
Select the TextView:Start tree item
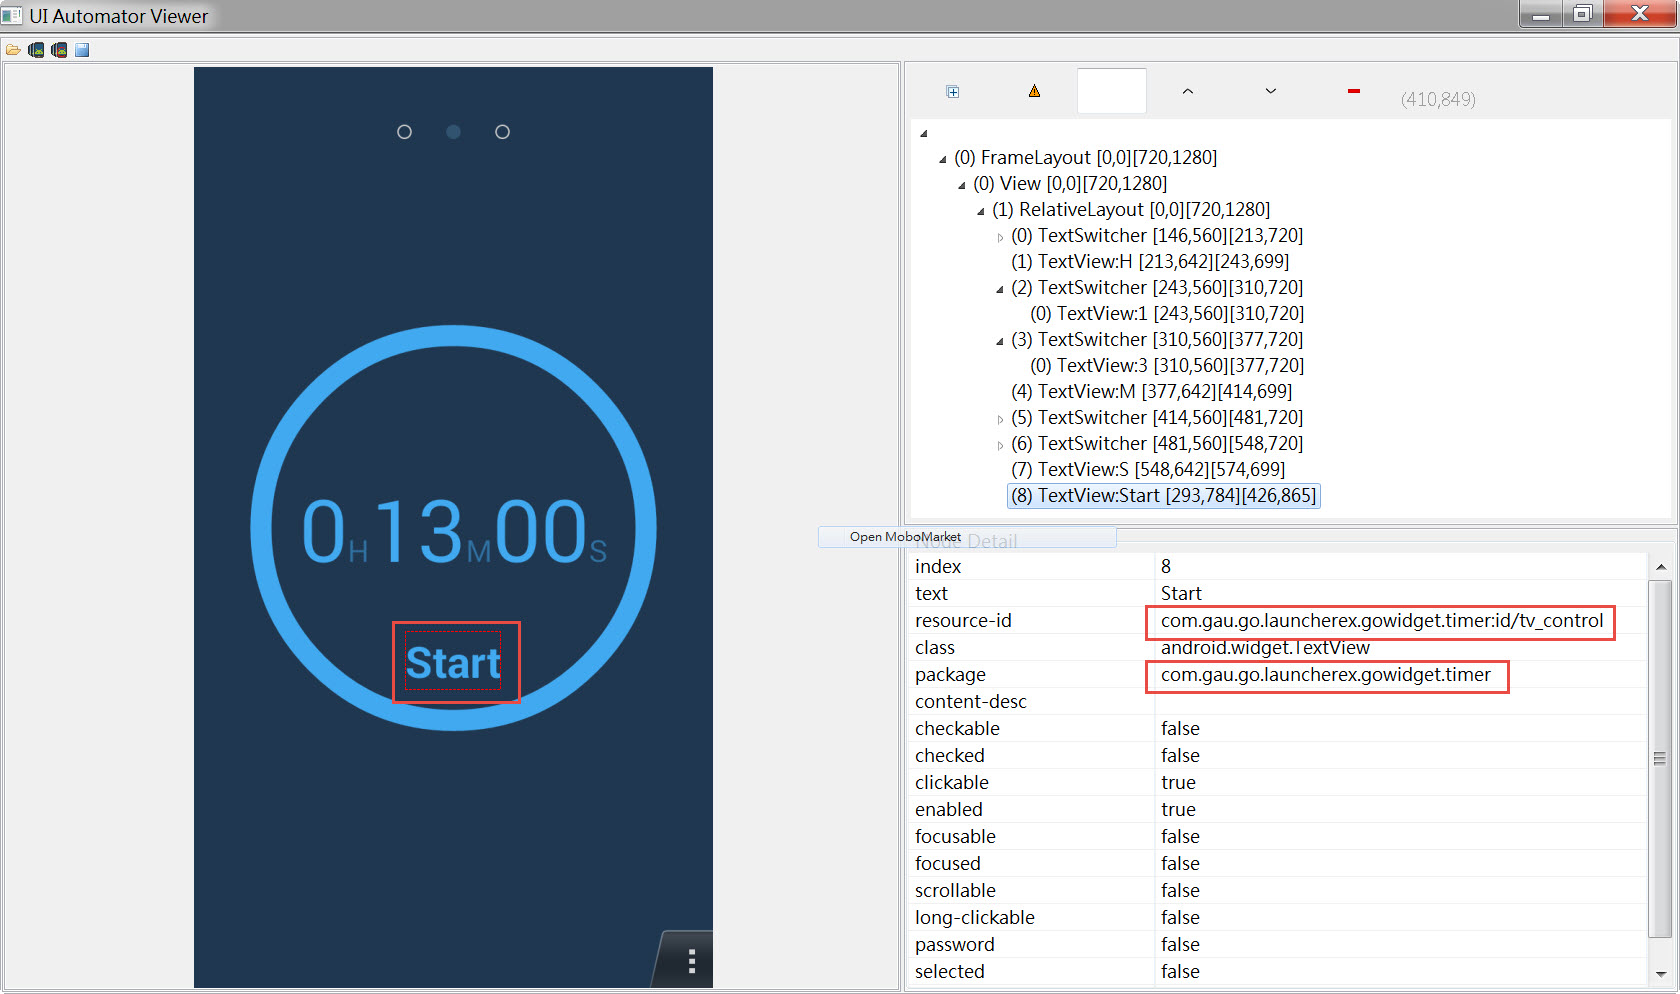pyautogui.click(x=1163, y=496)
